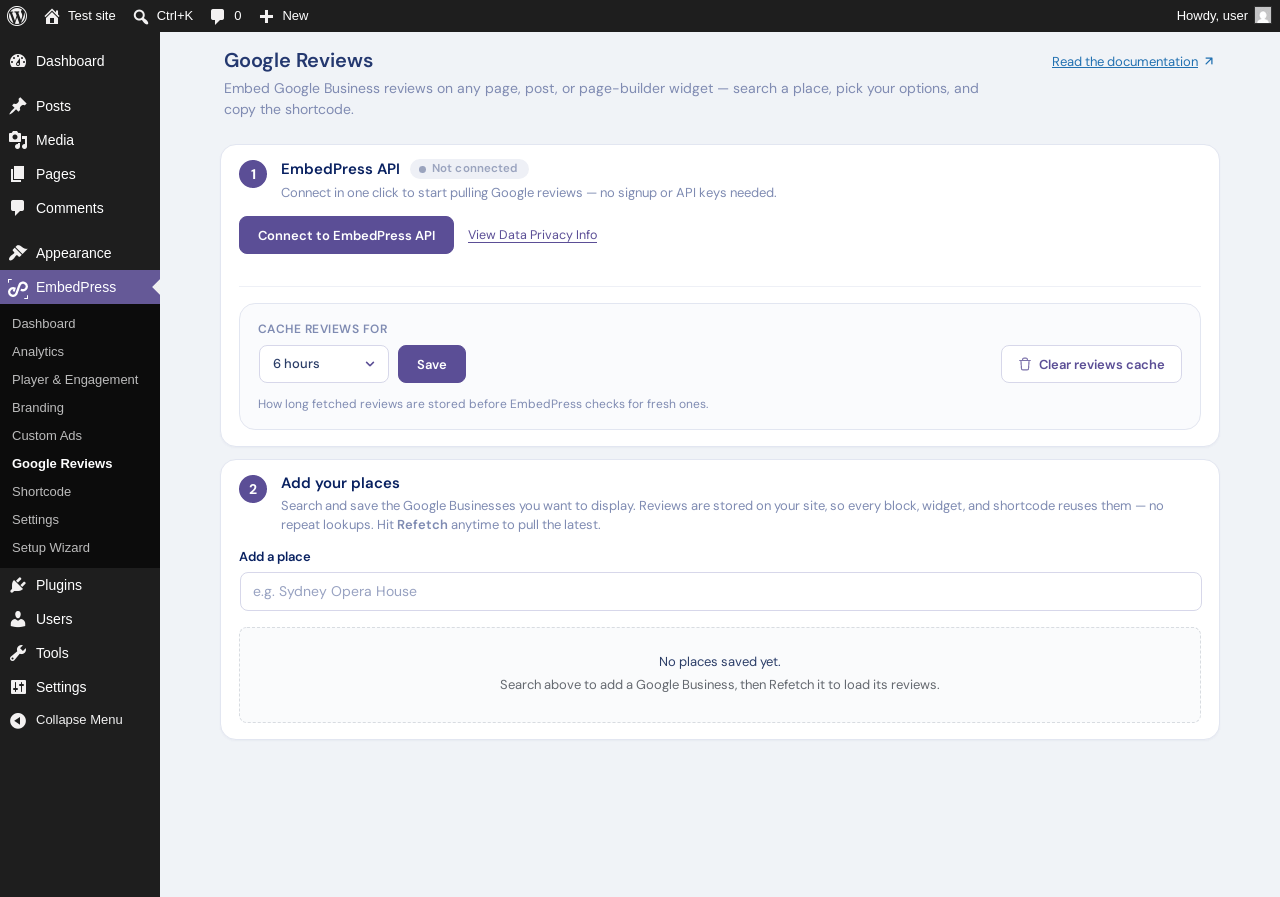Click the Add a place search field

tap(721, 591)
